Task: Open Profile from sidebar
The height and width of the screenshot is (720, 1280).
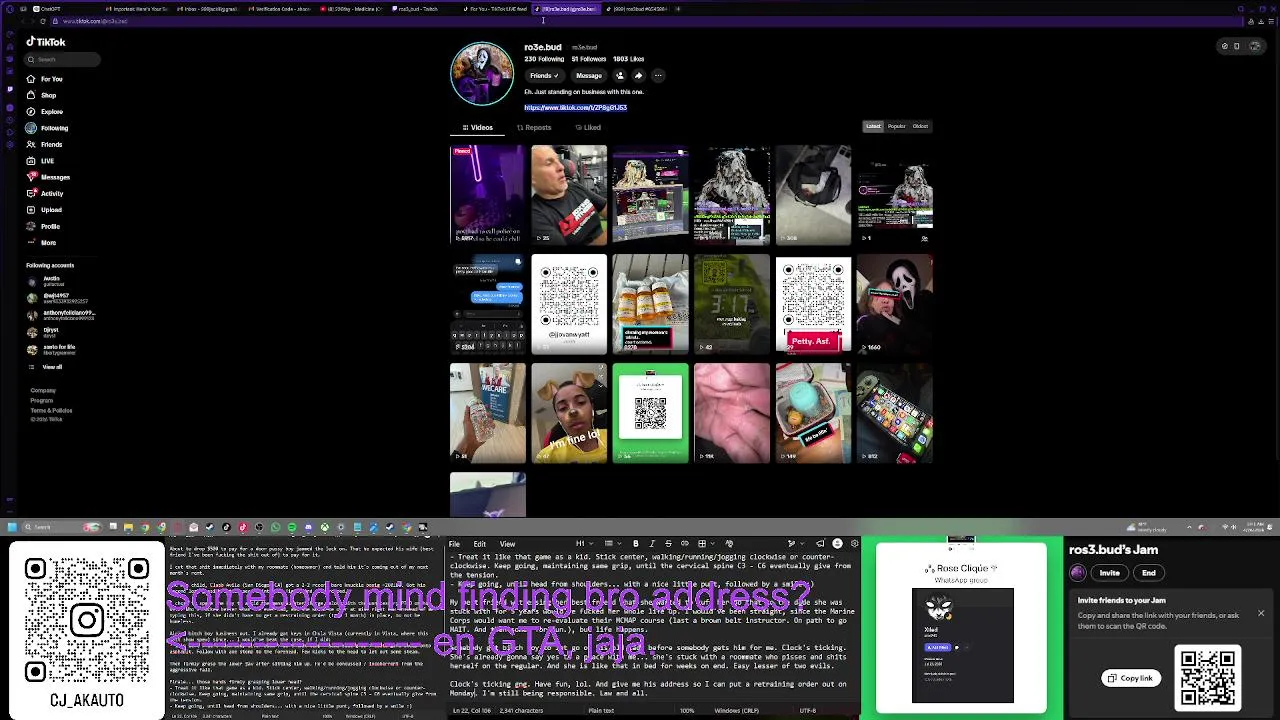Action: (43, 226)
